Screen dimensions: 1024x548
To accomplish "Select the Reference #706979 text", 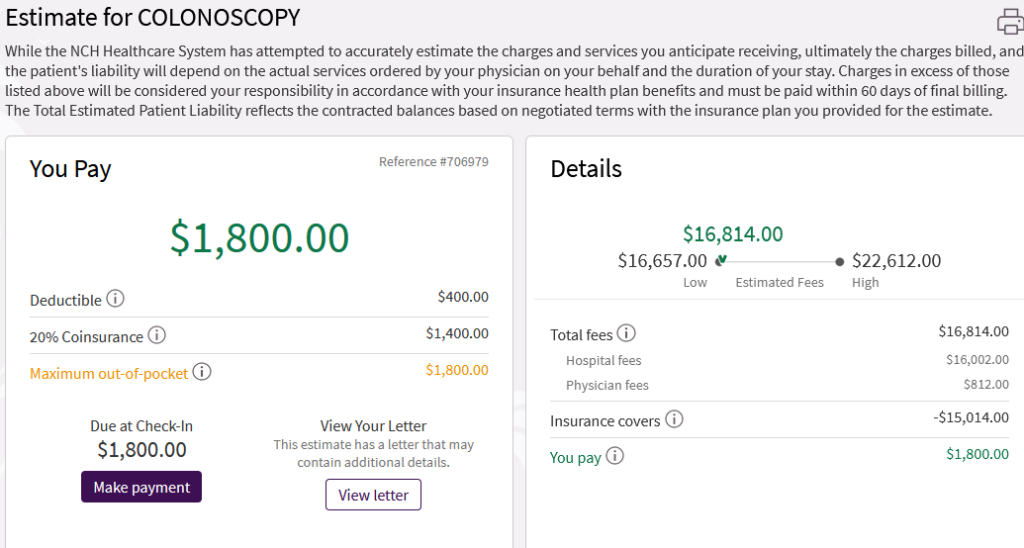I will point(433,162).
